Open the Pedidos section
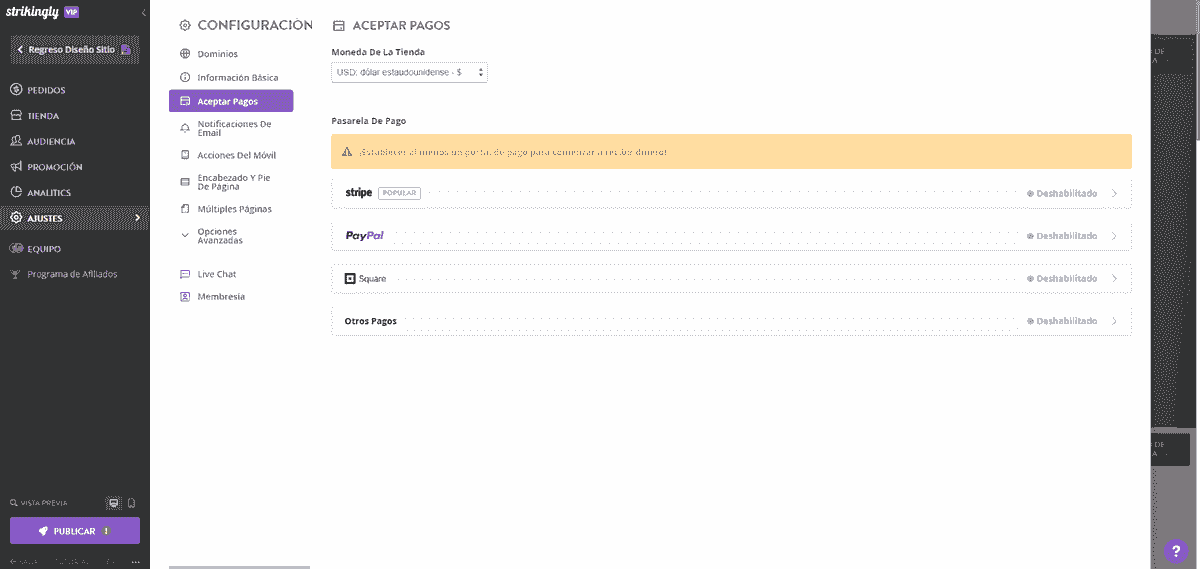1200x569 pixels. point(46,90)
